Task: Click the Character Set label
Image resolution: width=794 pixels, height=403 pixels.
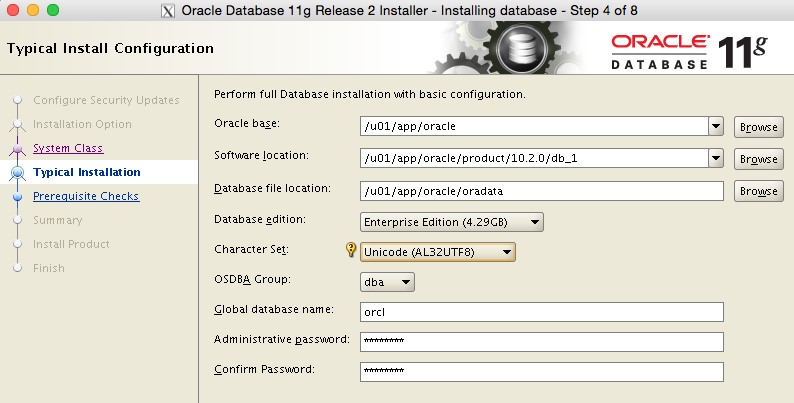Action: click(x=252, y=249)
